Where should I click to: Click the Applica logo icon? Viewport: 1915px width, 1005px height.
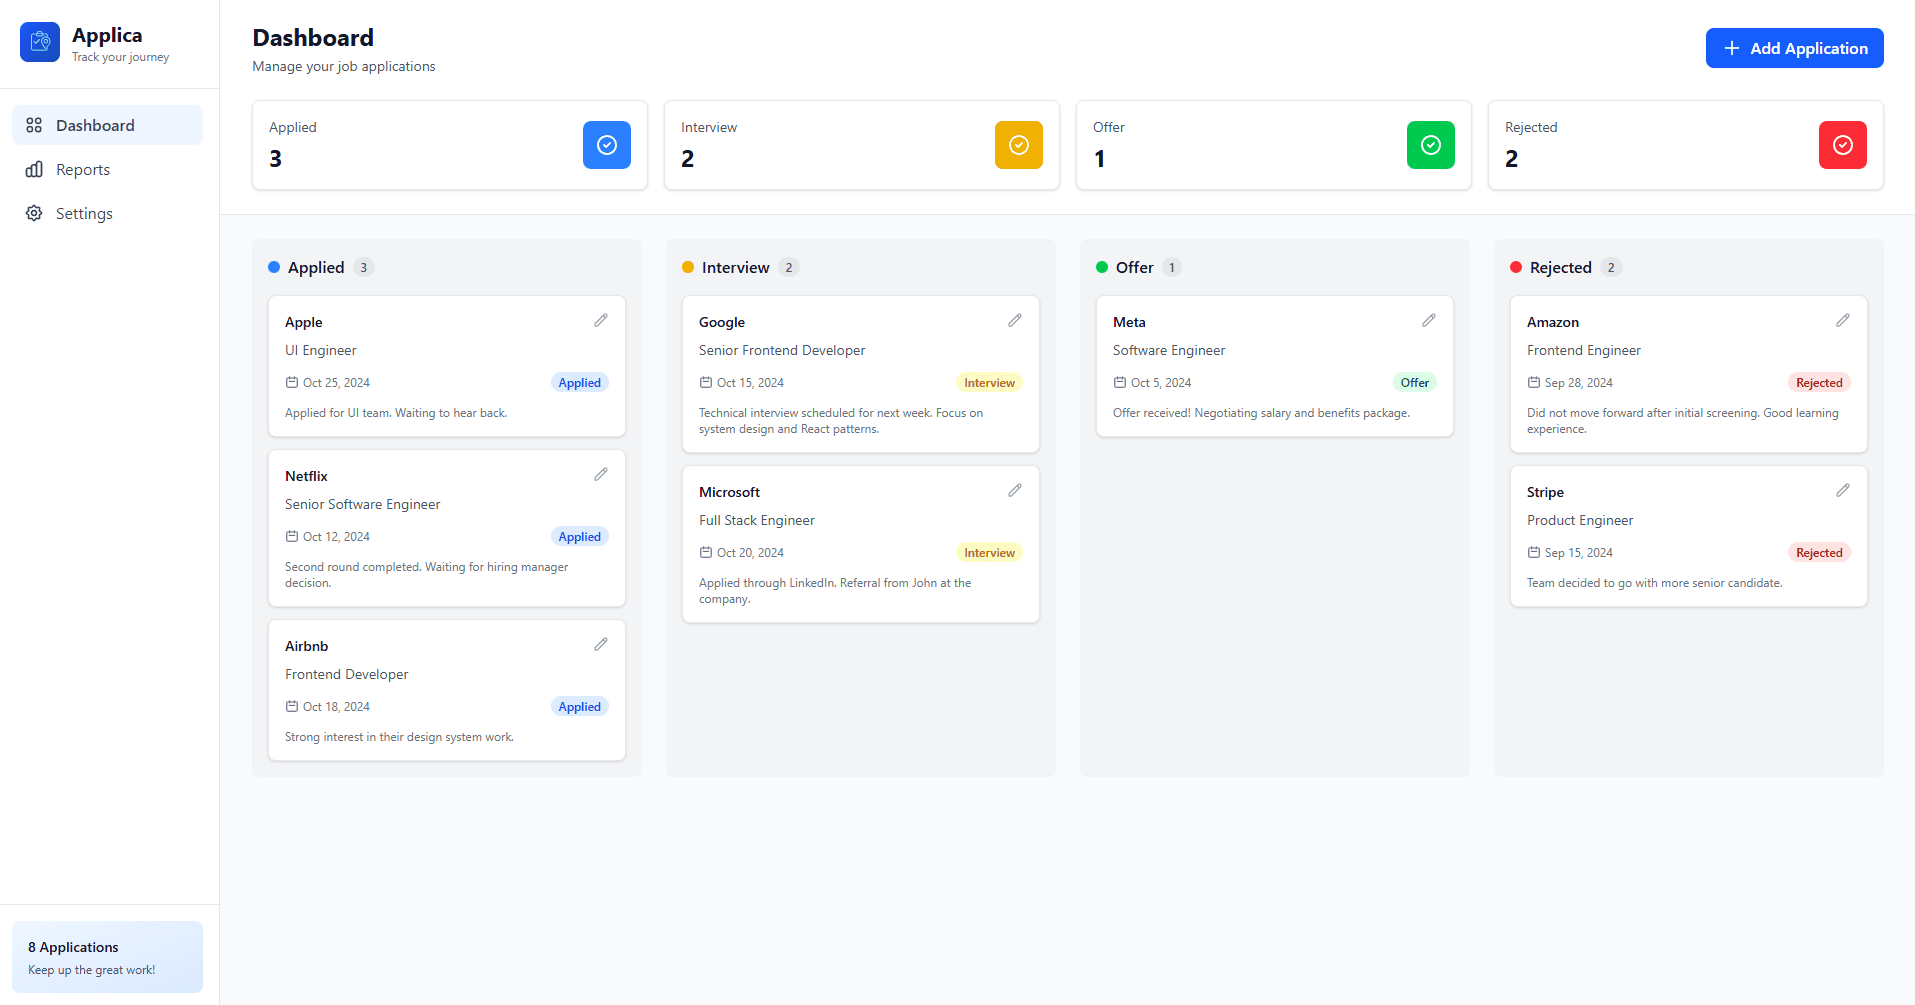[40, 42]
